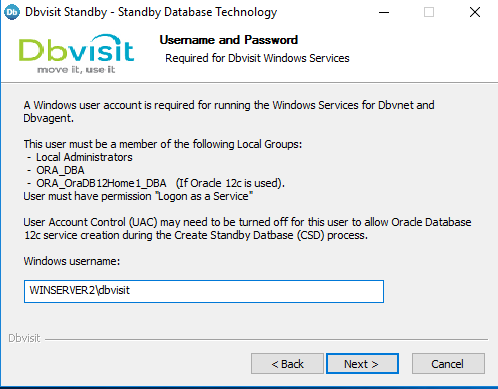Cancel the Dbvisit Standby installer
The width and height of the screenshot is (498, 389).
448,364
